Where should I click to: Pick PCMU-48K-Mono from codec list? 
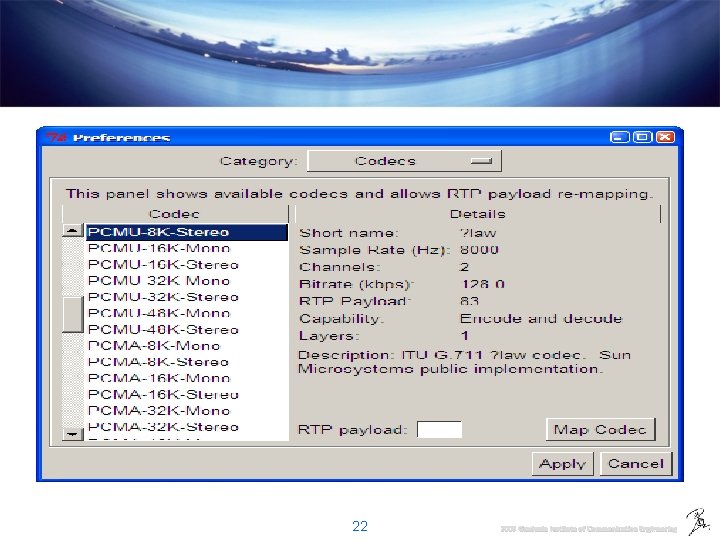pyautogui.click(x=187, y=314)
